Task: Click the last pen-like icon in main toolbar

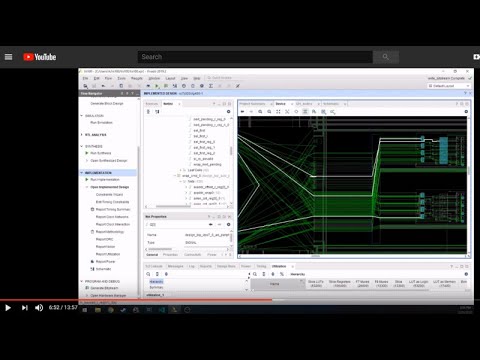Action: click(238, 86)
